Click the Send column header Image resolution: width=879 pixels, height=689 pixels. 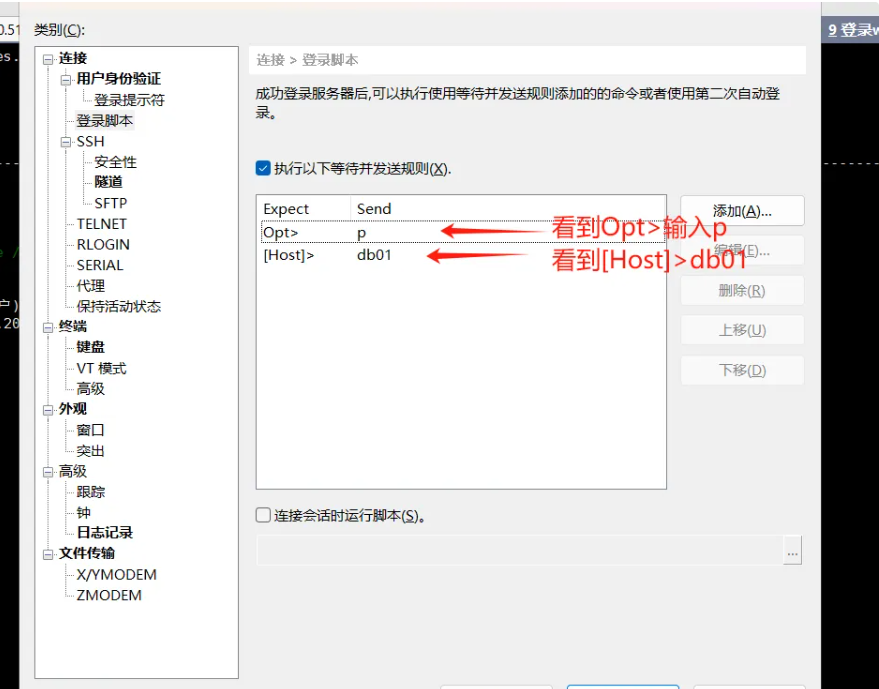click(x=508, y=209)
